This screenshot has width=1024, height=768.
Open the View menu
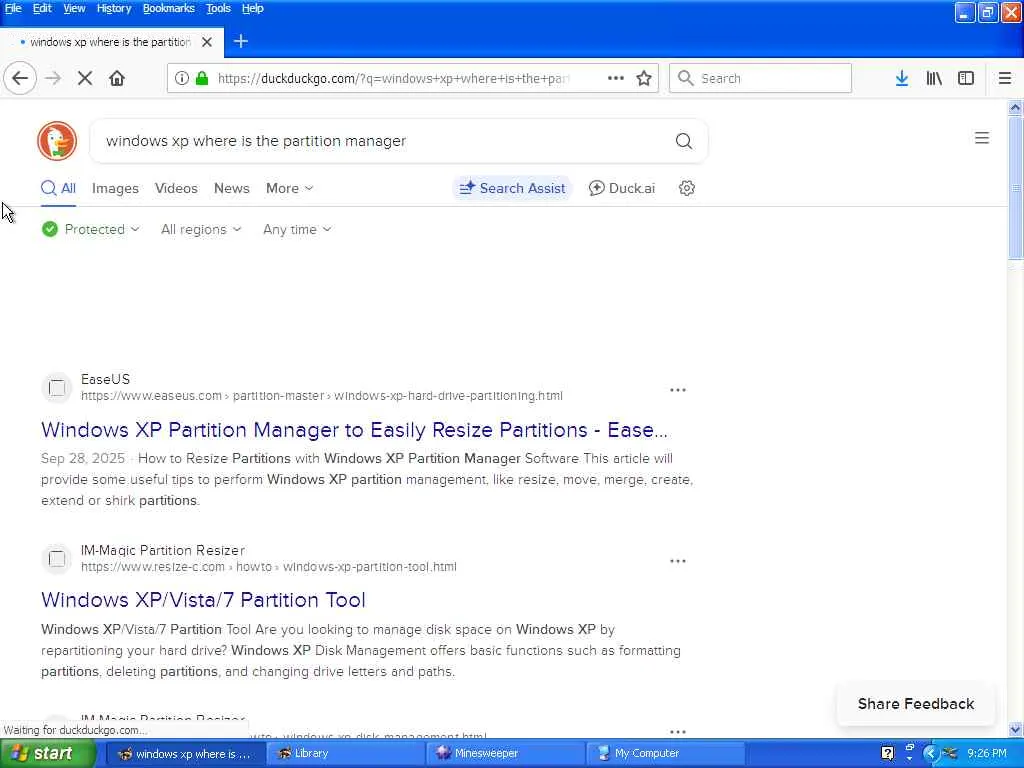pos(74,8)
